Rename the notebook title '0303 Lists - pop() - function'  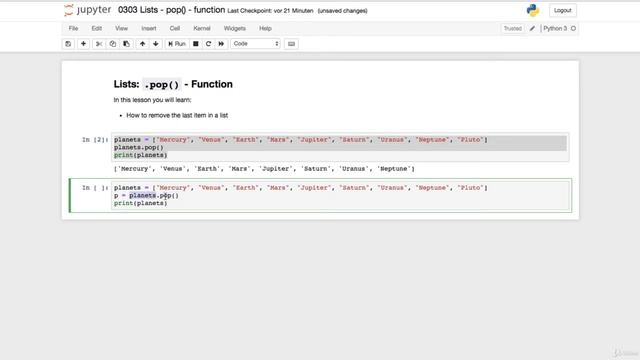[171, 10]
